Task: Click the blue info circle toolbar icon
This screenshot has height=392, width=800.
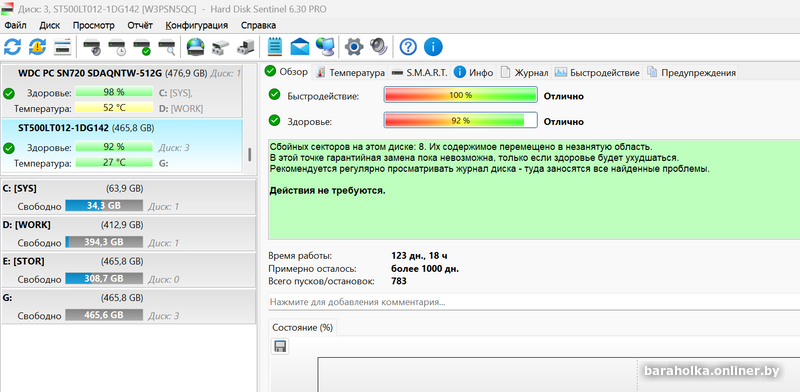Action: click(433, 47)
